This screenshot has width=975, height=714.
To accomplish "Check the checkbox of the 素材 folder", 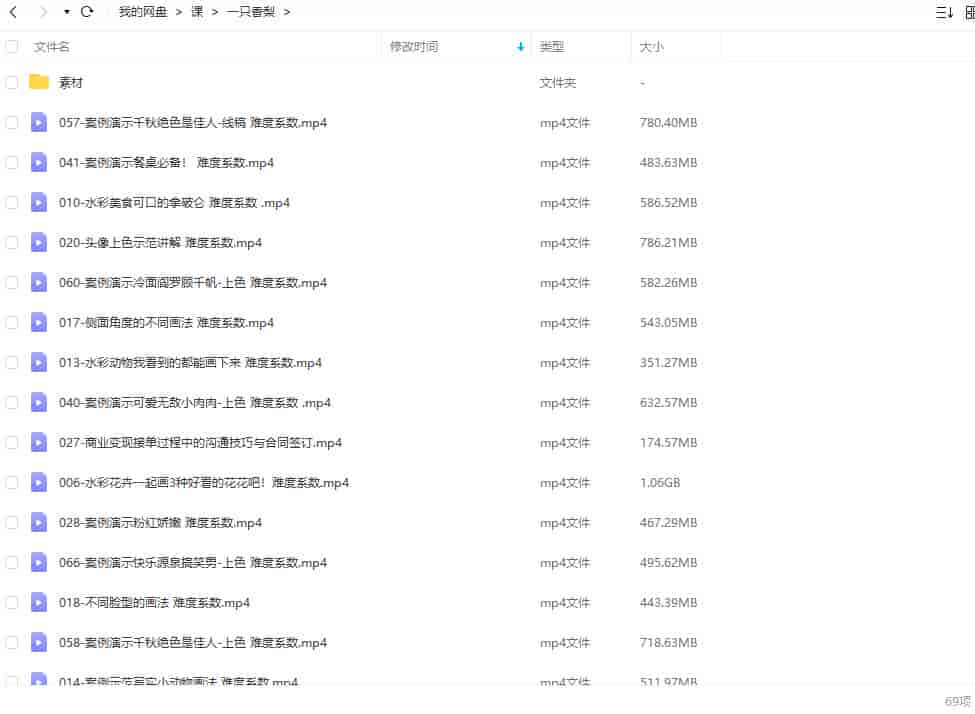I will click(12, 82).
